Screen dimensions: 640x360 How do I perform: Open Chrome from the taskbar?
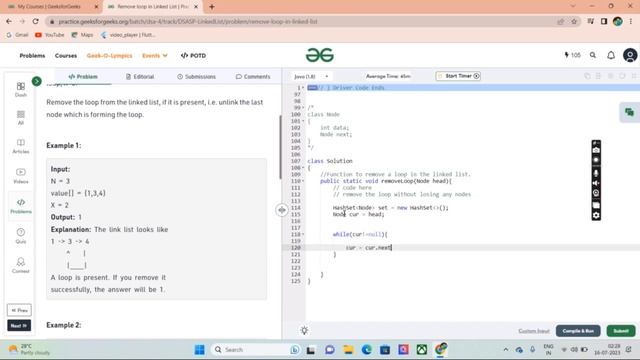pos(440,349)
